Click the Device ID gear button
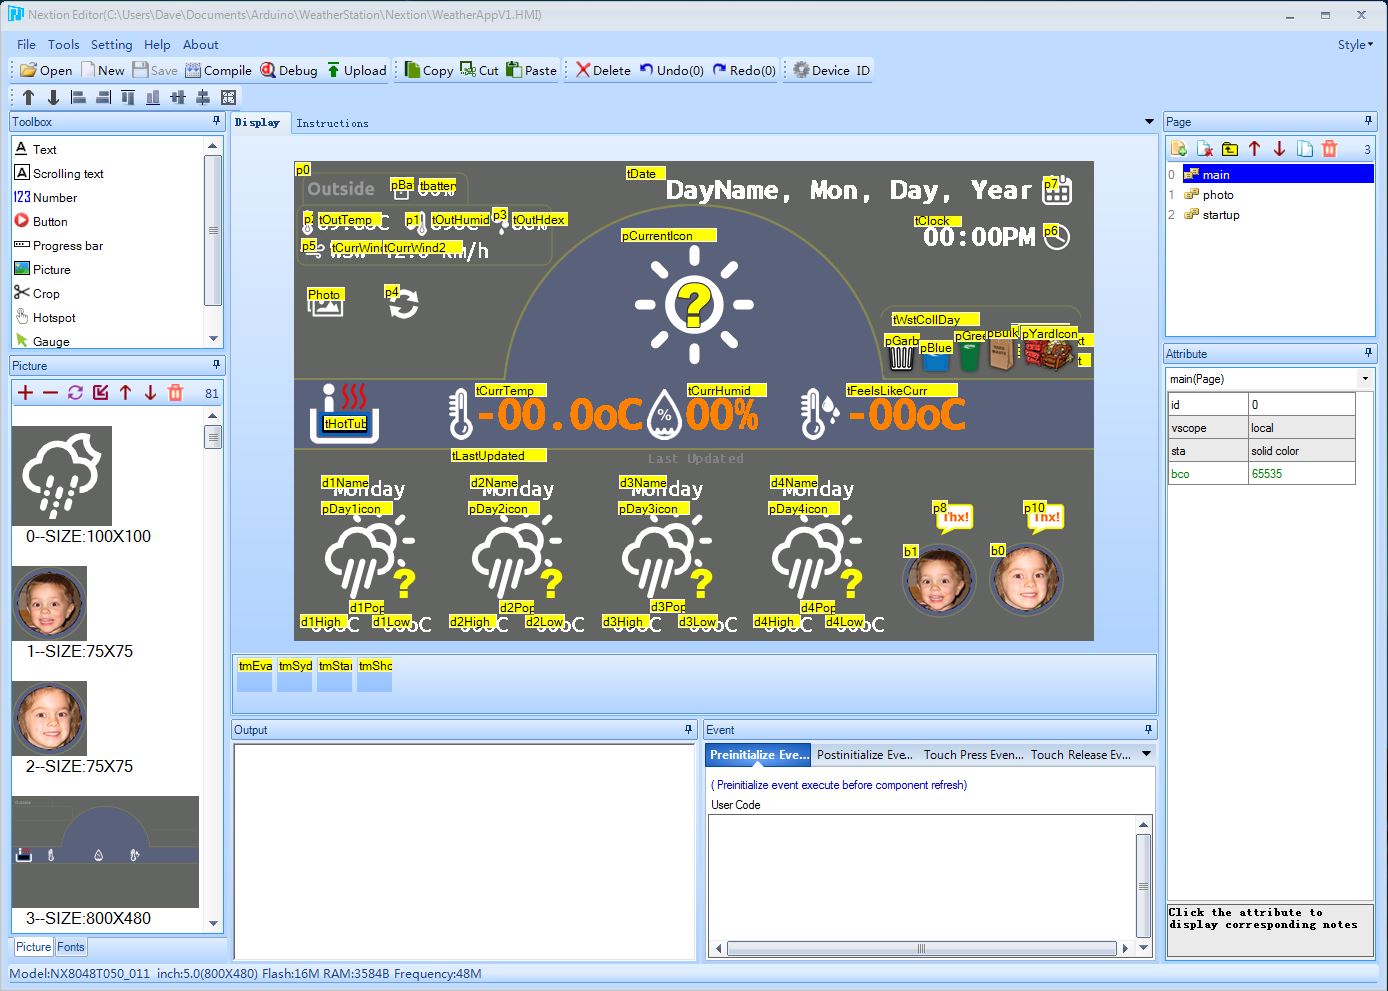The height and width of the screenshot is (991, 1388). point(831,70)
